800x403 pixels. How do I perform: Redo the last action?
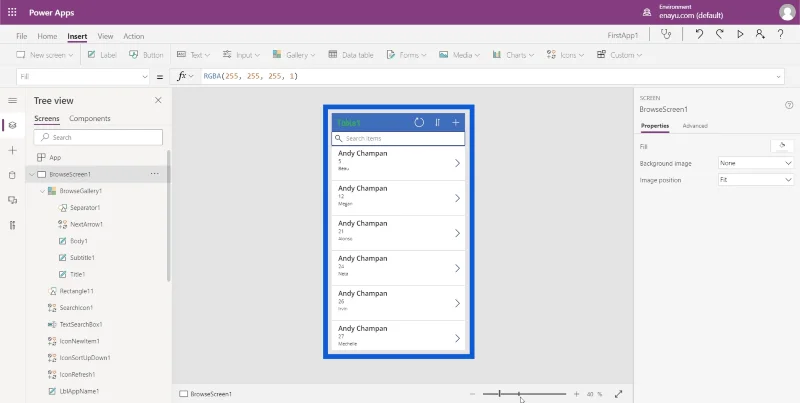719,35
